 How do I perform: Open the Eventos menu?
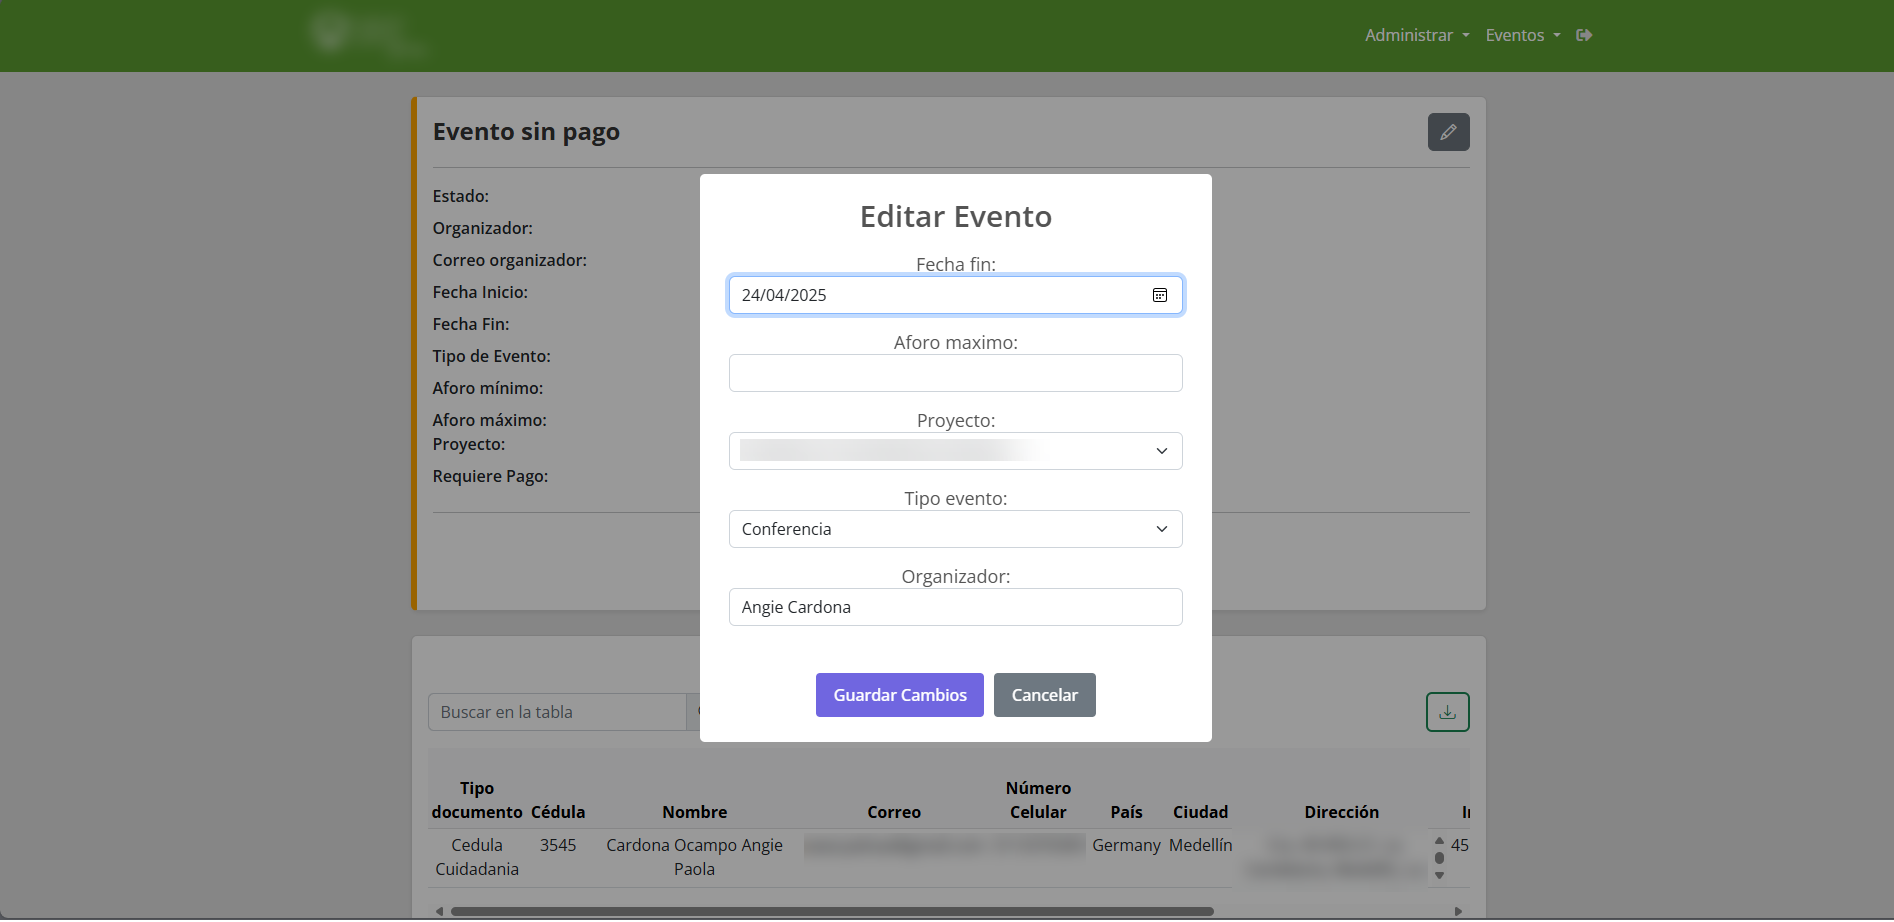click(x=1522, y=35)
